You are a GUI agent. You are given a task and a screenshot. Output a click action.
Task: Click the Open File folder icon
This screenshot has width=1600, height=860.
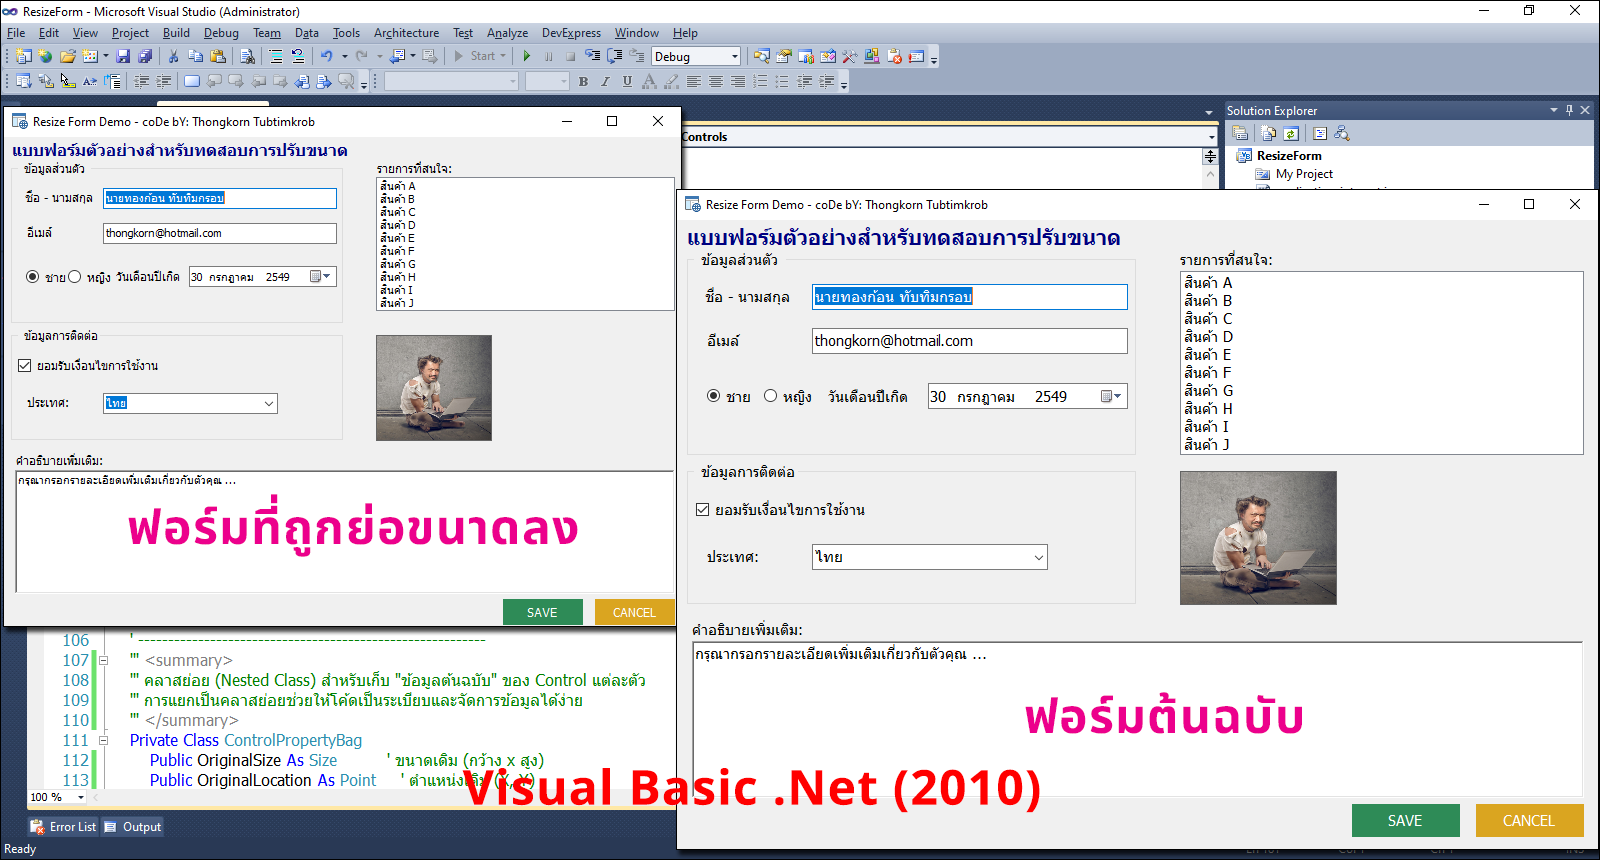(x=67, y=56)
